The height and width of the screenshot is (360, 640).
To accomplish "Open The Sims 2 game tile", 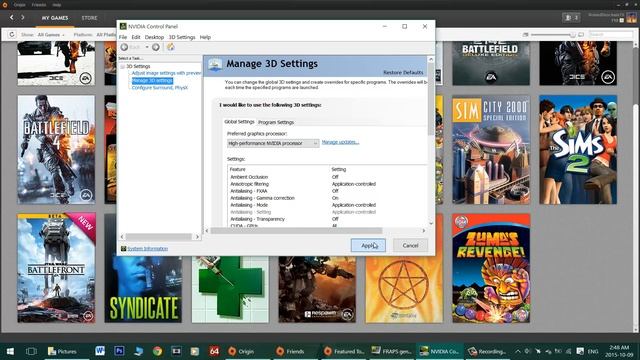I will [578, 149].
